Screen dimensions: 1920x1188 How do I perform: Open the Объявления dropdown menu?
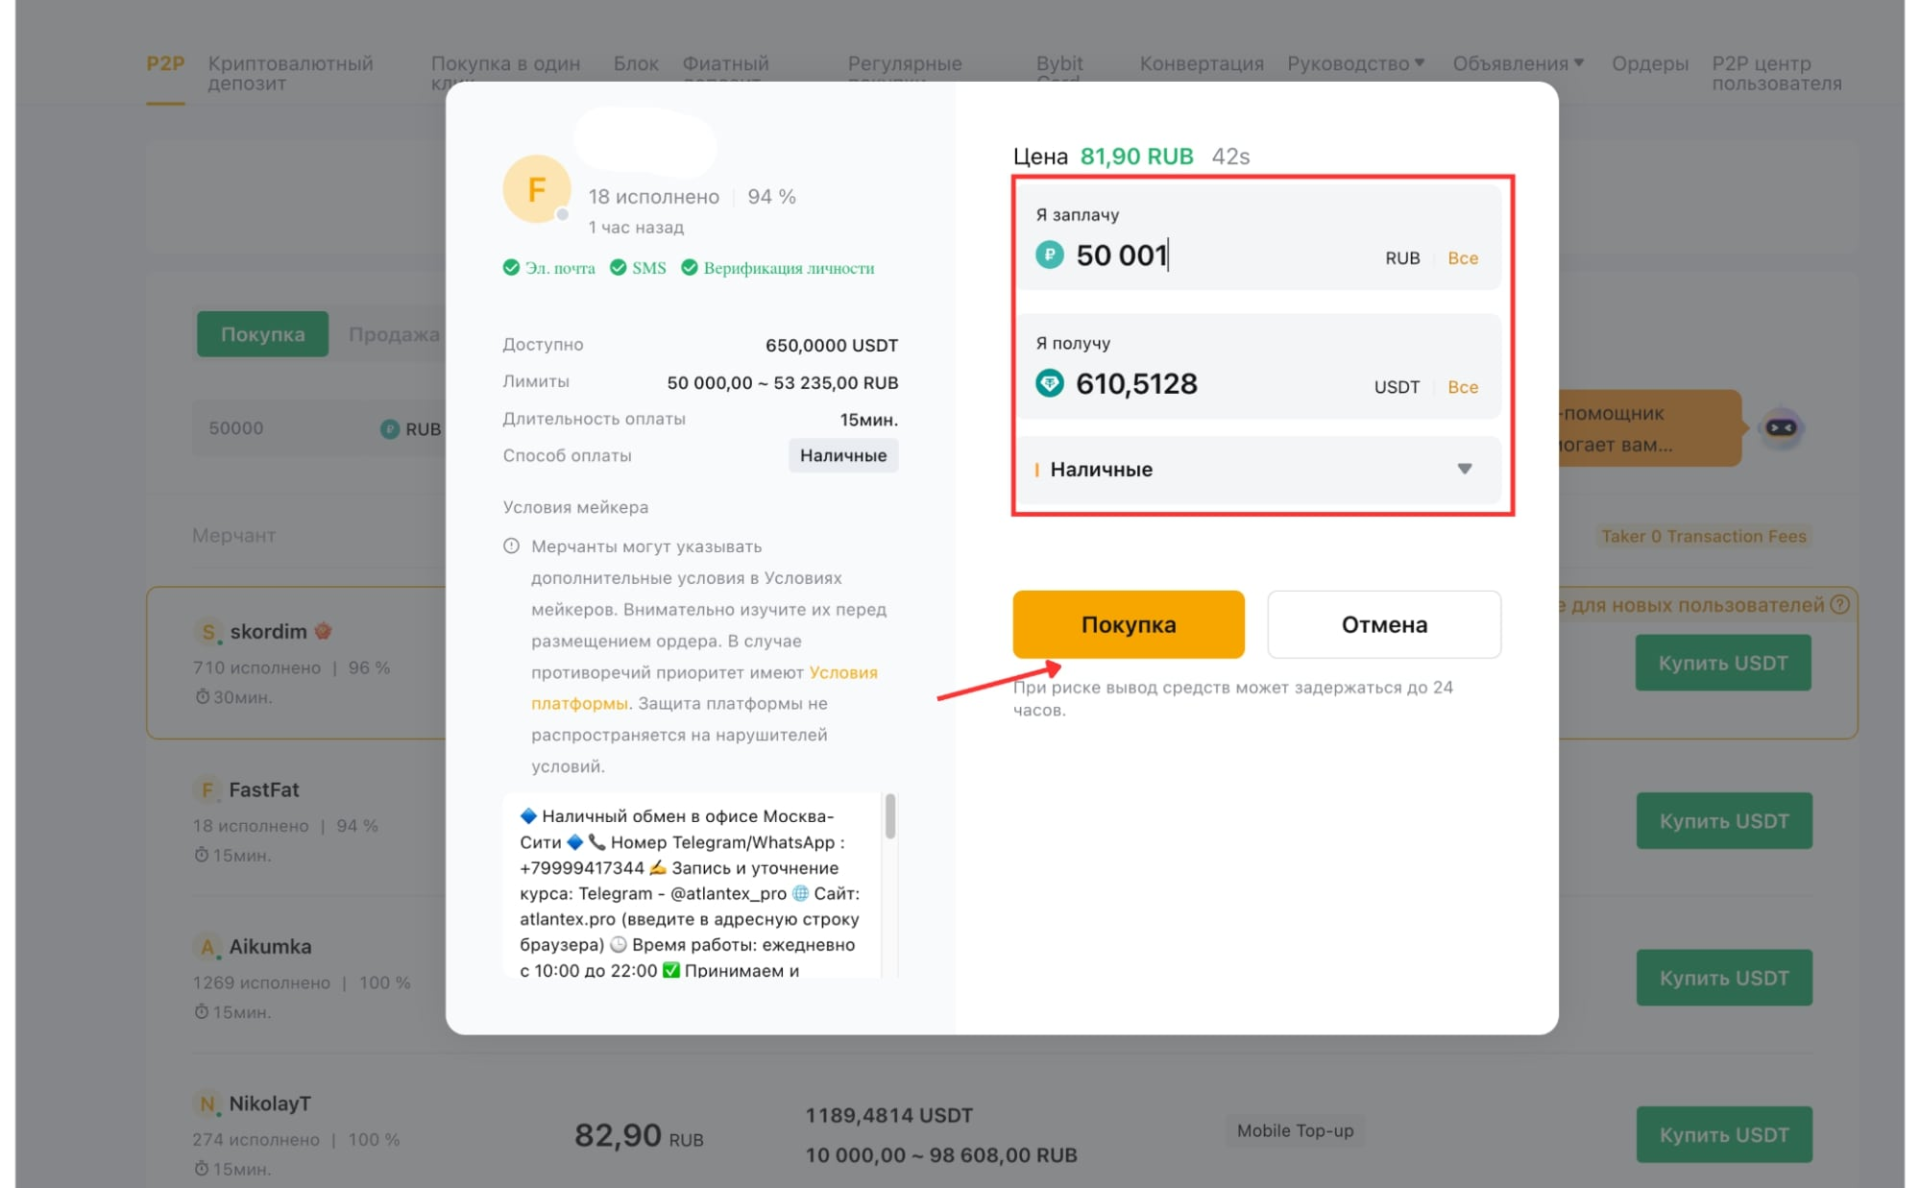point(1517,64)
